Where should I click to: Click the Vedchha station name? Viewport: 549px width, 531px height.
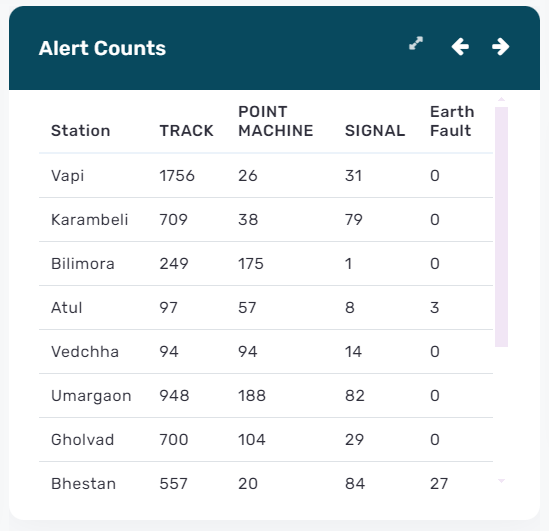click(85, 351)
